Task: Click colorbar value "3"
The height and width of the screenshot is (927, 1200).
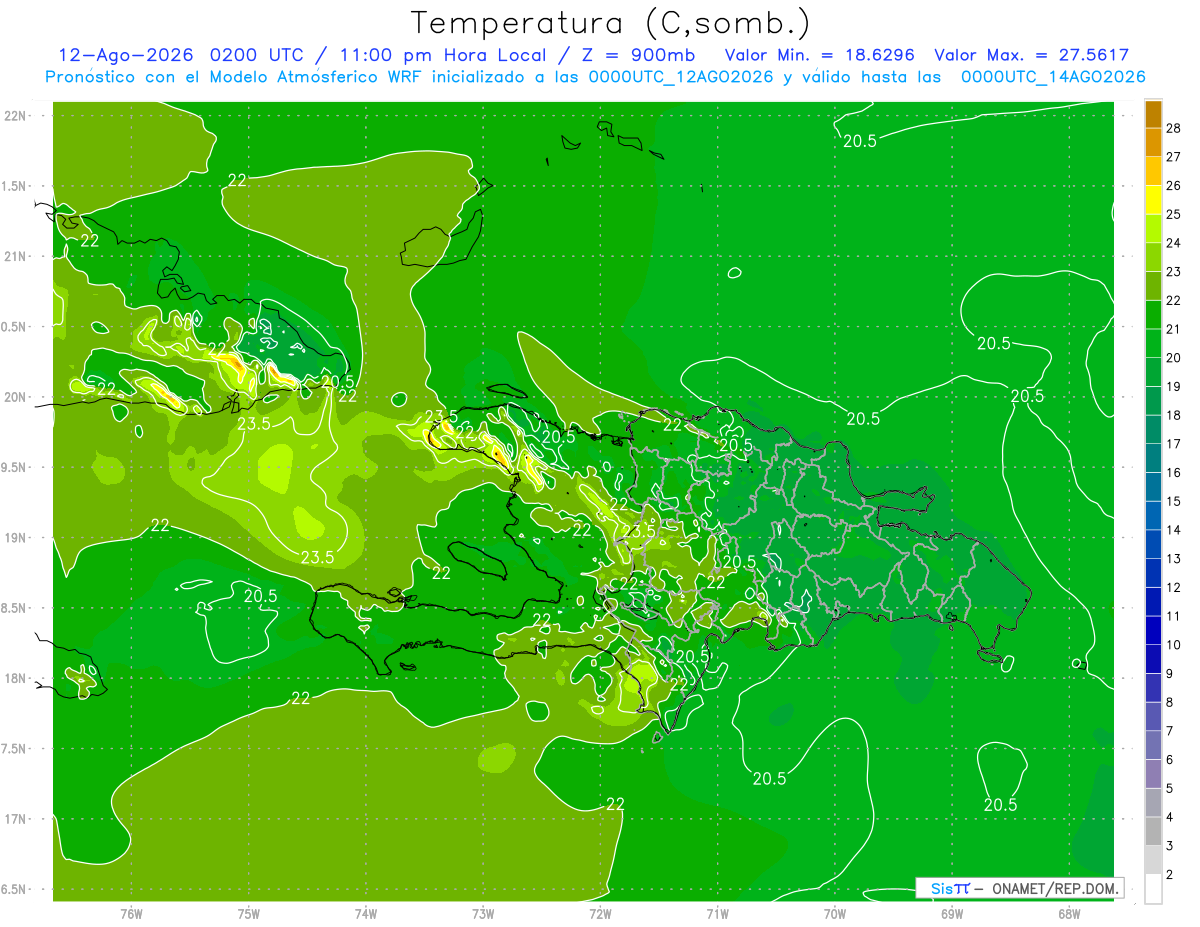Action: point(1169,846)
